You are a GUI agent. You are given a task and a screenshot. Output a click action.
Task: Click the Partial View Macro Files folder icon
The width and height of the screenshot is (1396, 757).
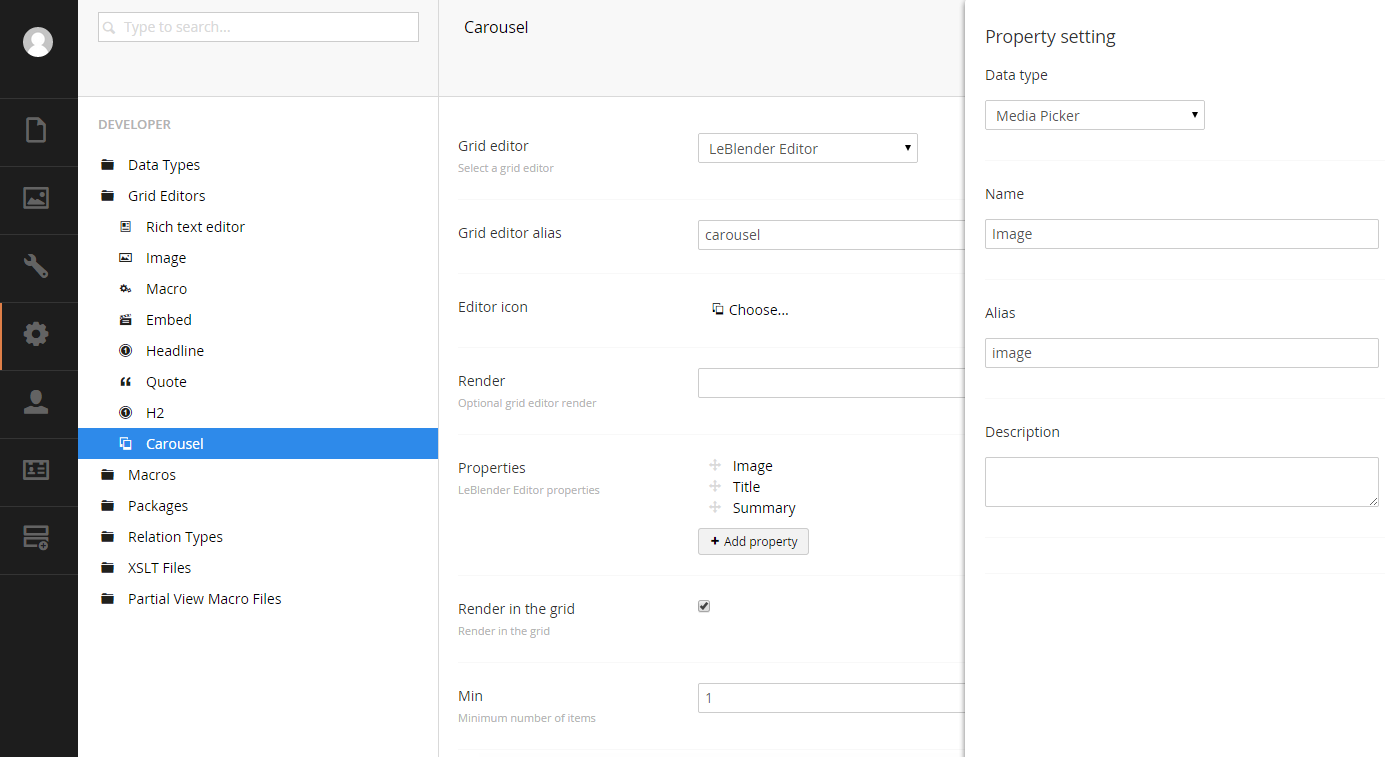tap(107, 599)
